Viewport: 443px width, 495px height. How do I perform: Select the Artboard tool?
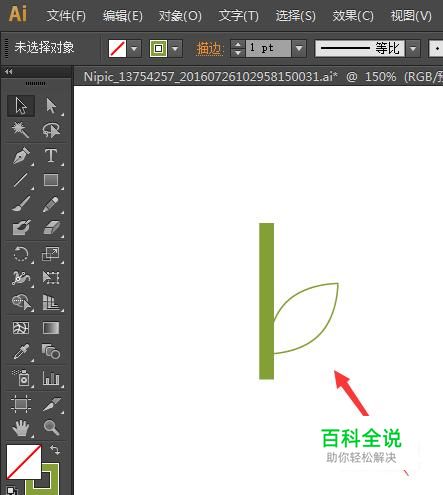[21, 404]
